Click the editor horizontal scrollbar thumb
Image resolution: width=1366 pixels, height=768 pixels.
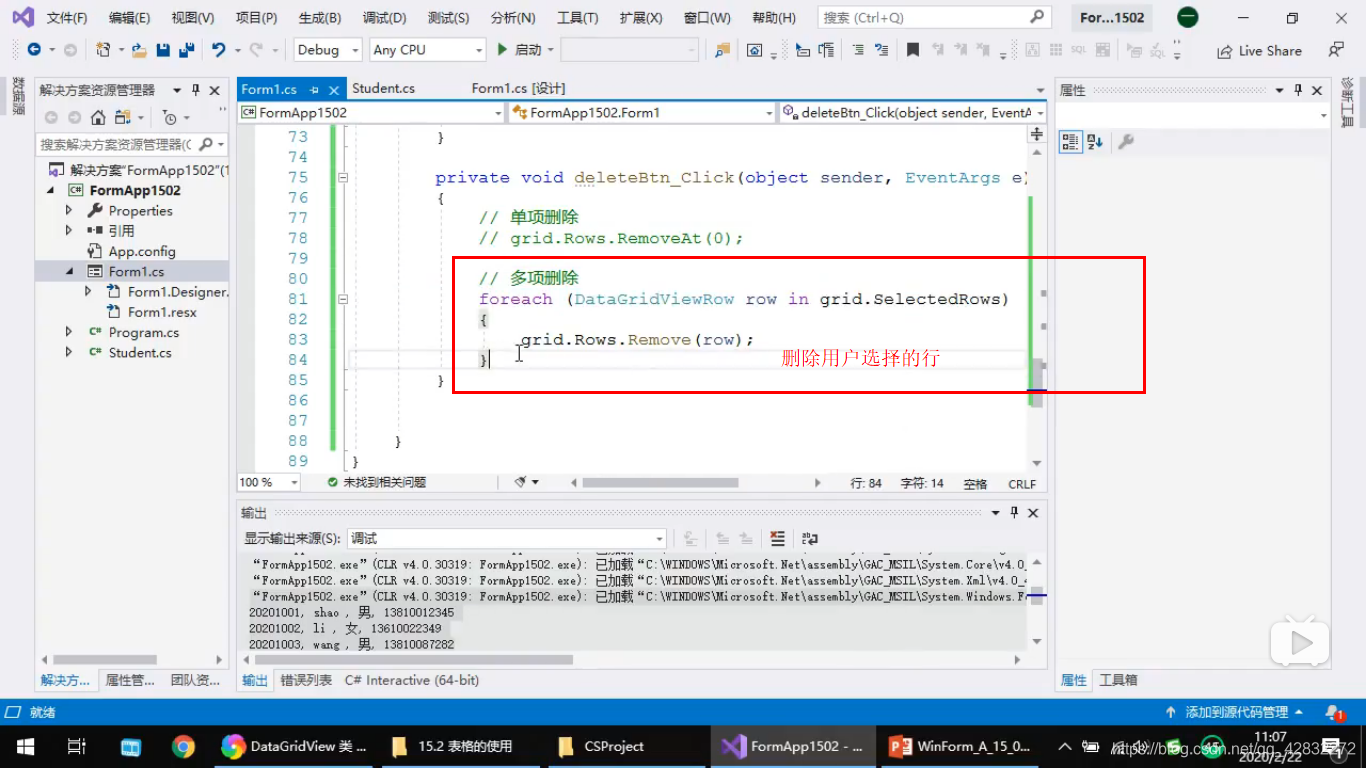pyautogui.click(x=660, y=482)
